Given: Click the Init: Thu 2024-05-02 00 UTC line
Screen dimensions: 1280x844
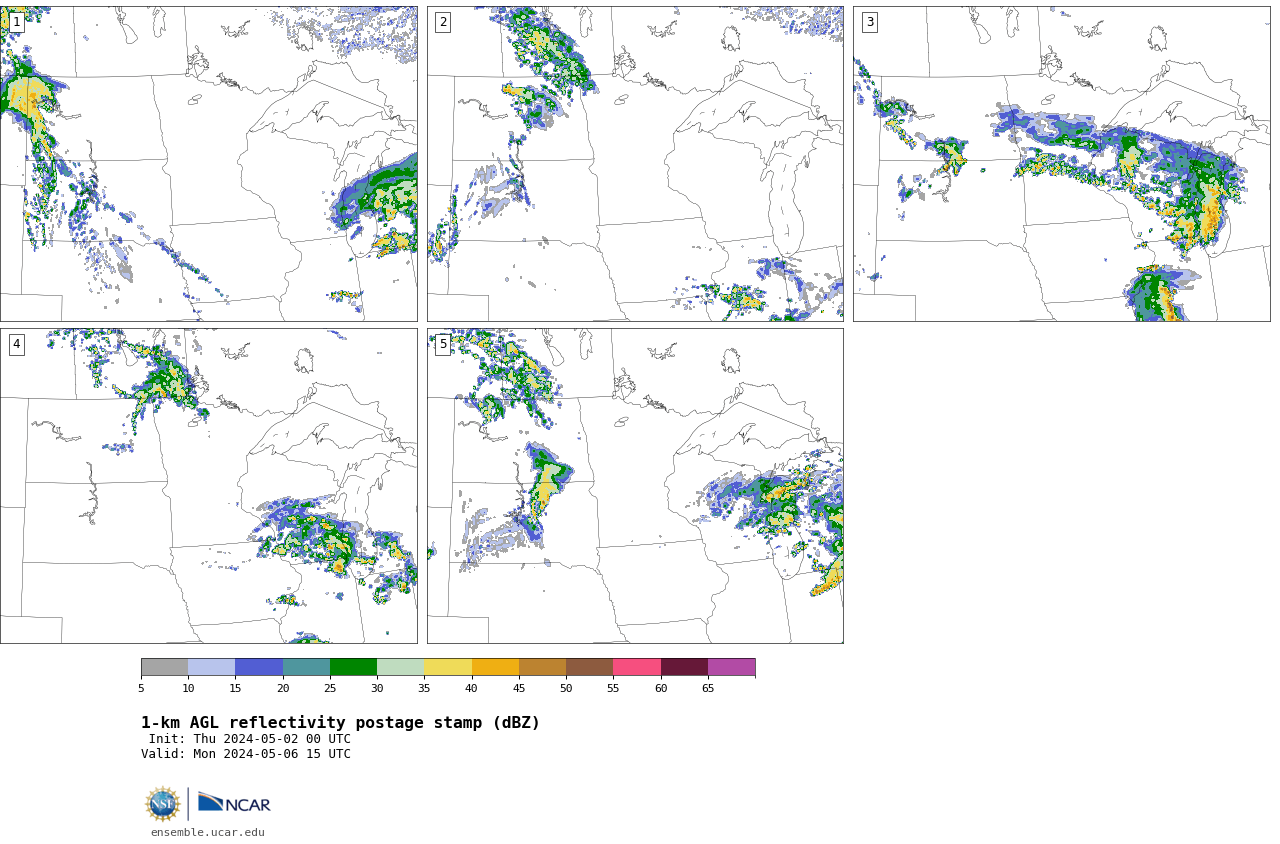Looking at the screenshot, I should (250, 739).
